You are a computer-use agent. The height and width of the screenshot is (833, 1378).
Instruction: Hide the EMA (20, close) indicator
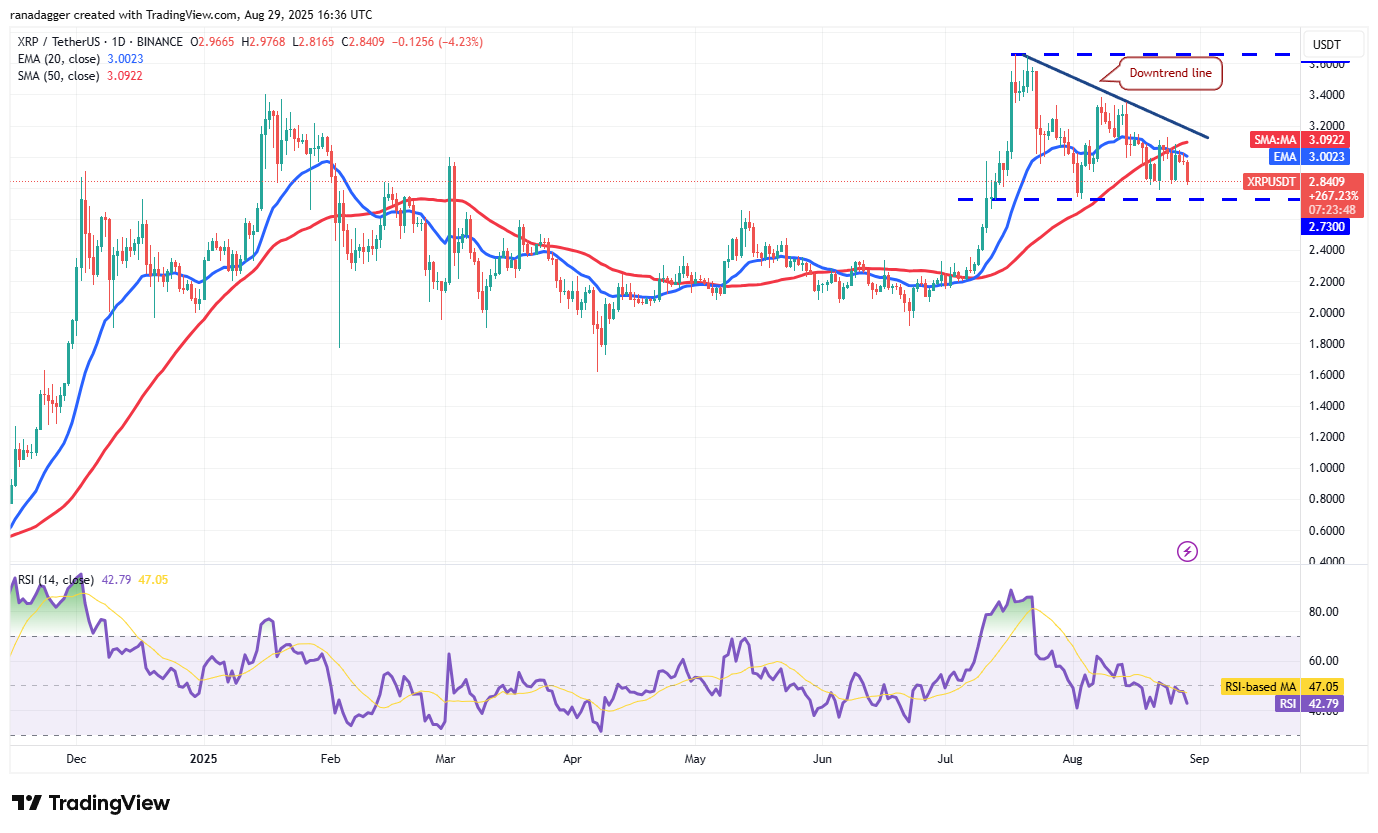pos(60,59)
